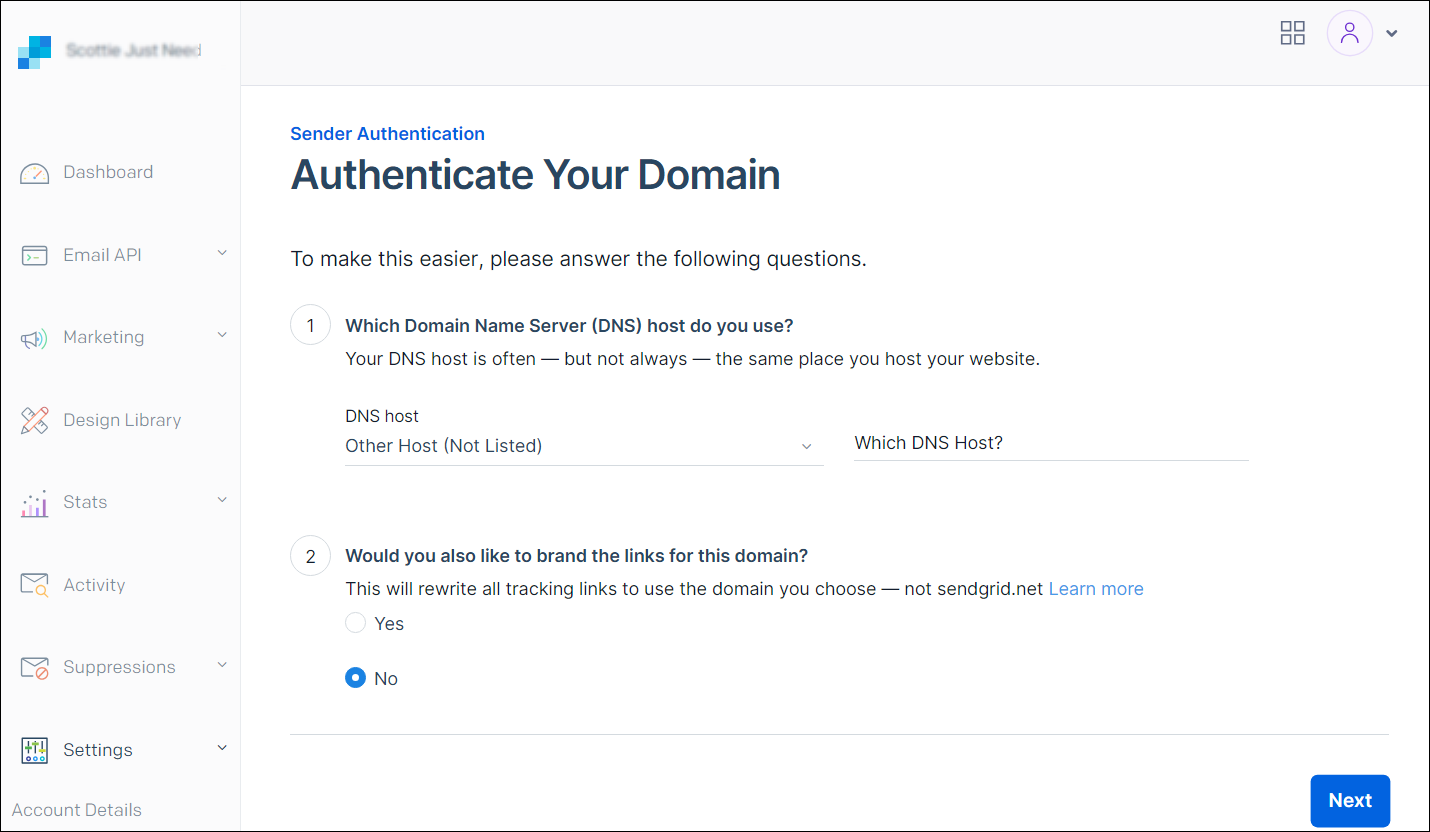Image resolution: width=1430 pixels, height=832 pixels.
Task: Expand the Email API sidebar section
Action: click(x=222, y=253)
